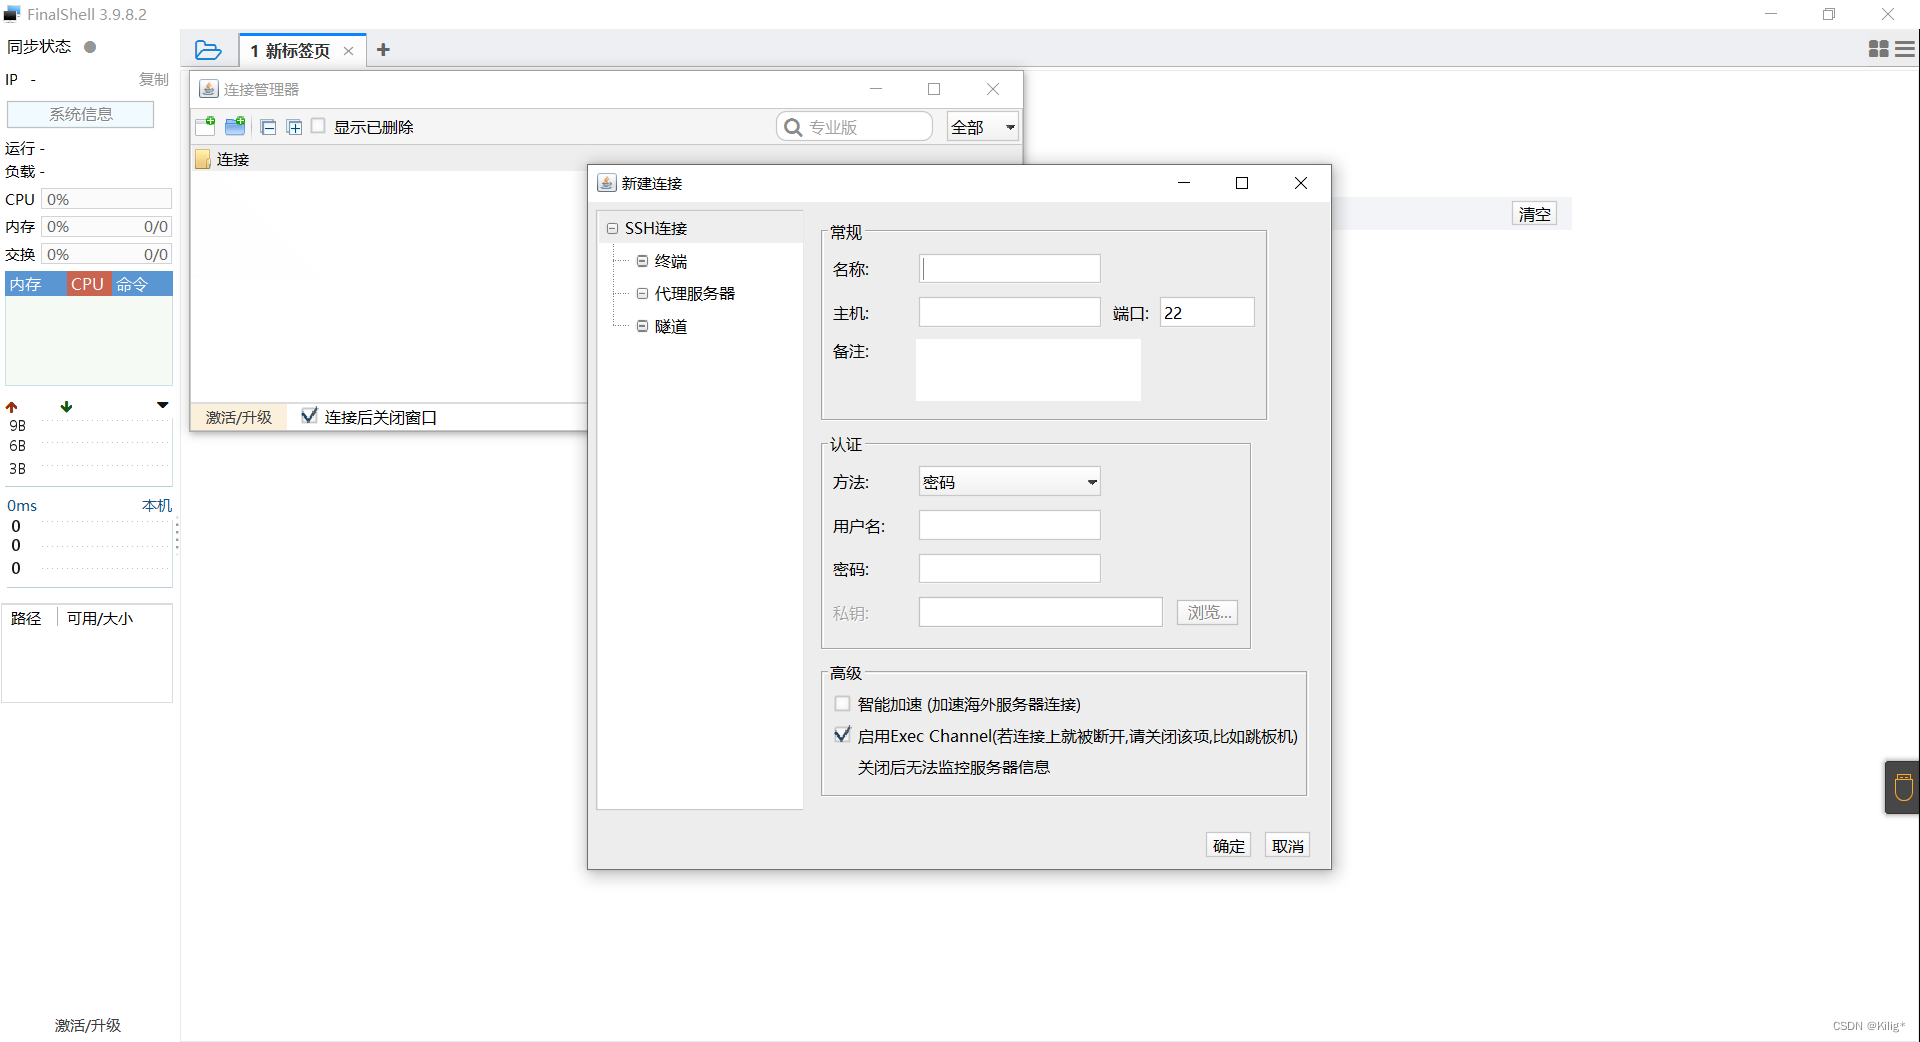The image size is (1920, 1042).
Task: Disable 启用Exec Channel checkbox
Action: (843, 735)
